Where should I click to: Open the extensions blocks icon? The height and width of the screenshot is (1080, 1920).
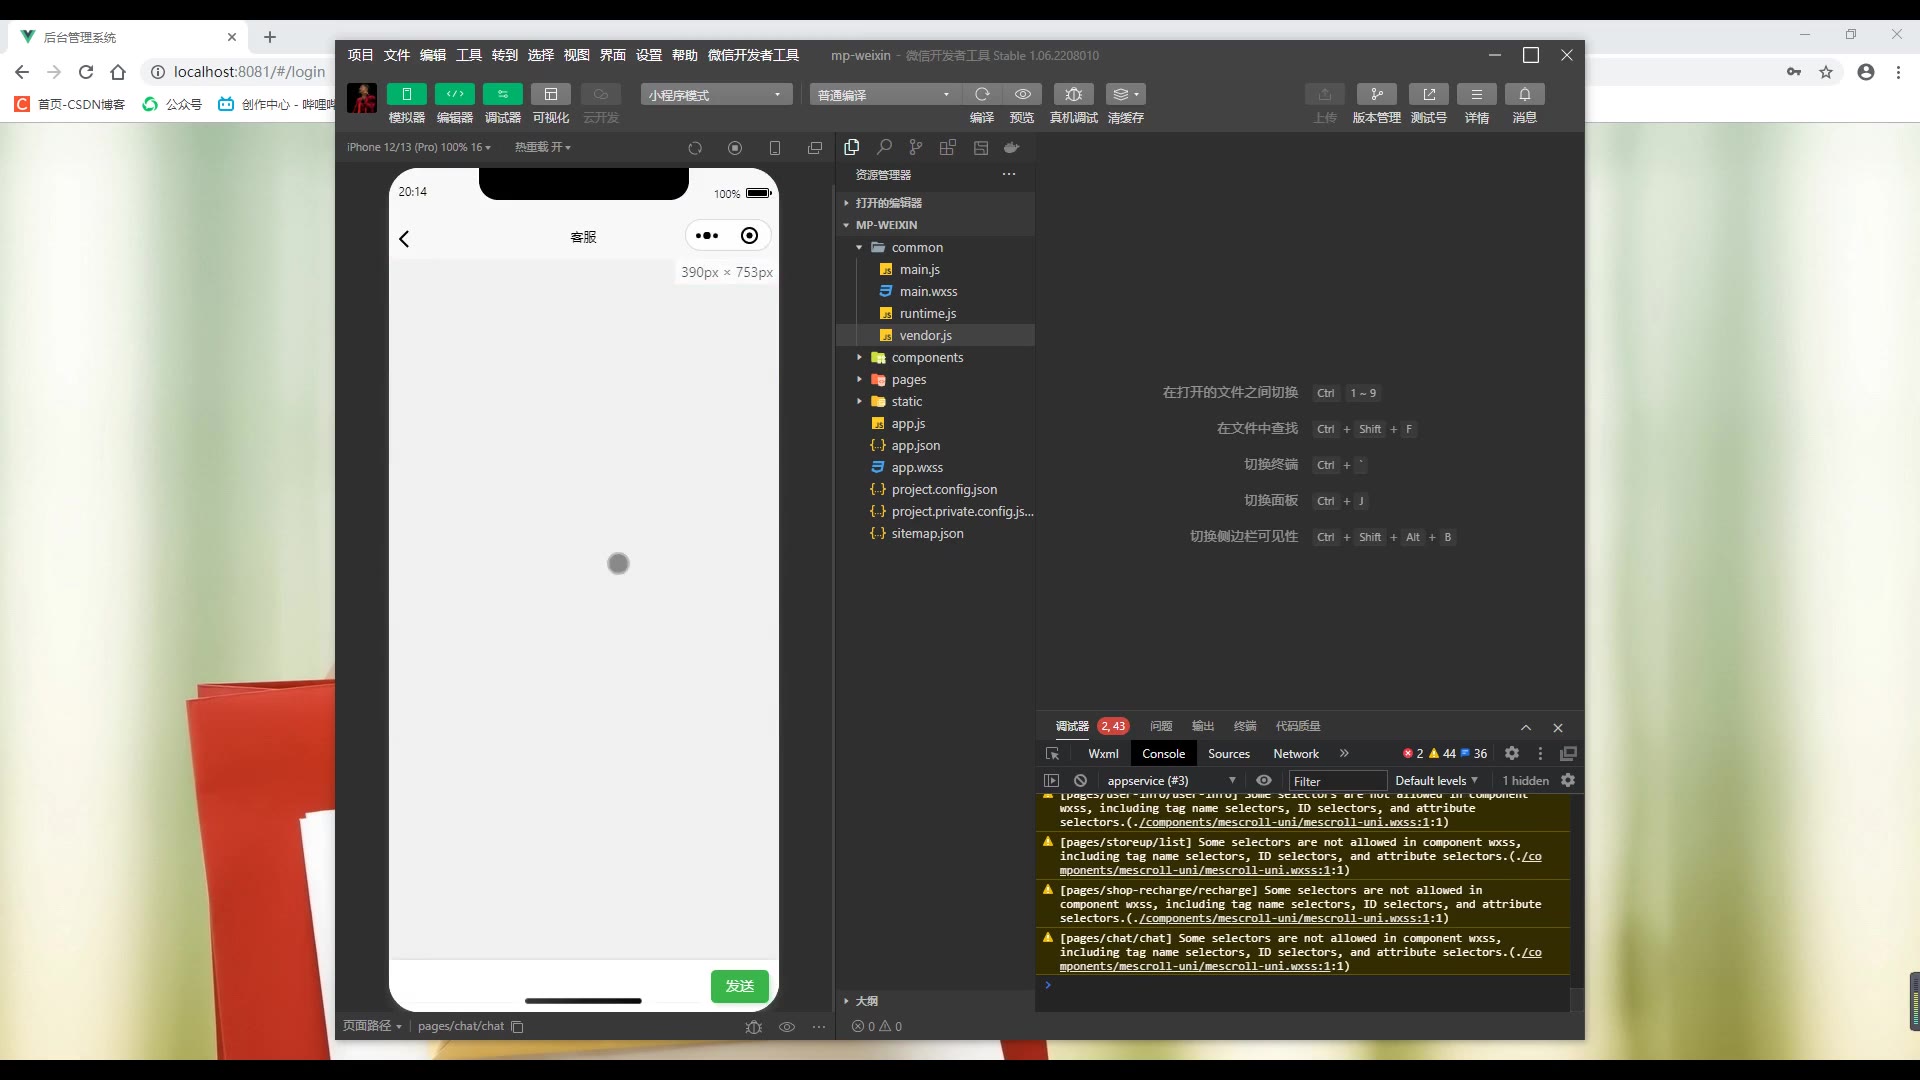948,147
